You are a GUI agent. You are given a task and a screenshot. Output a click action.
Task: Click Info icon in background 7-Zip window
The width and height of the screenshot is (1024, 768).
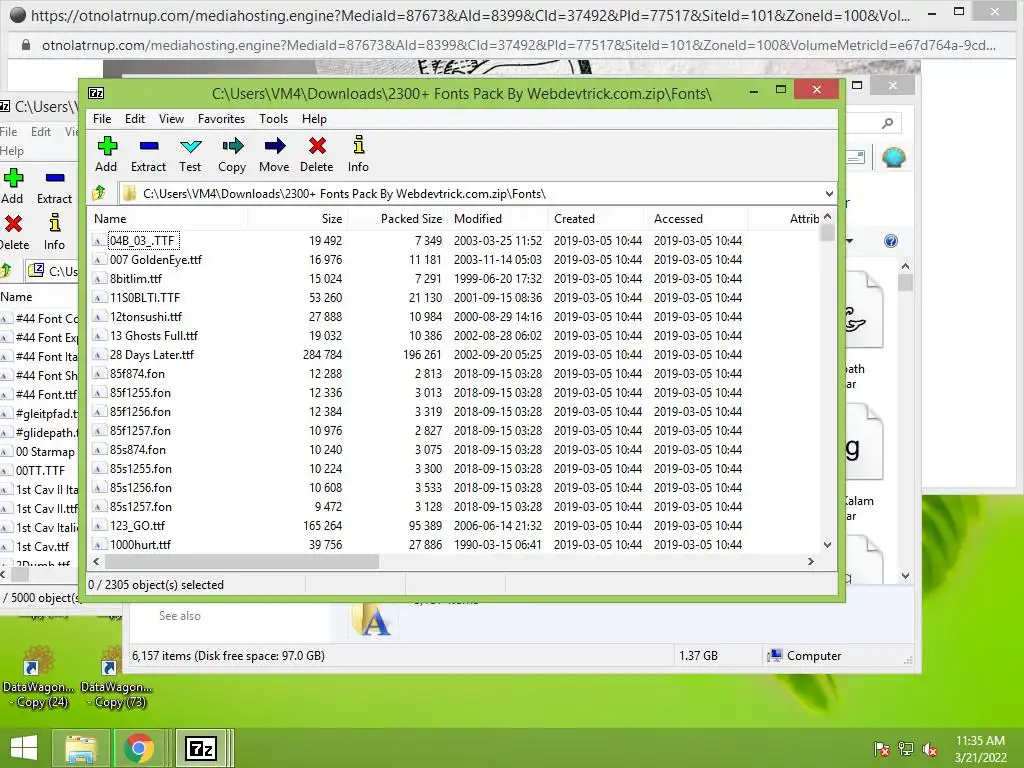pos(55,223)
